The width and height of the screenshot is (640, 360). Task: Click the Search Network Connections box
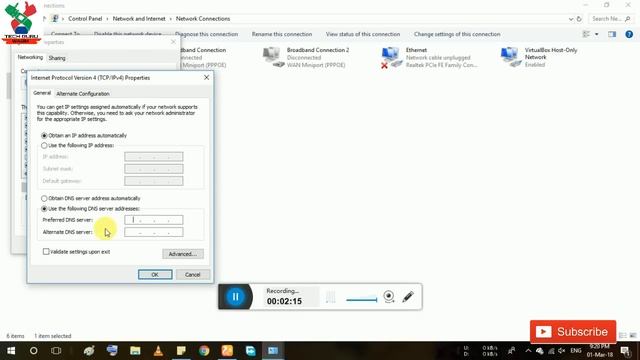click(x=611, y=19)
